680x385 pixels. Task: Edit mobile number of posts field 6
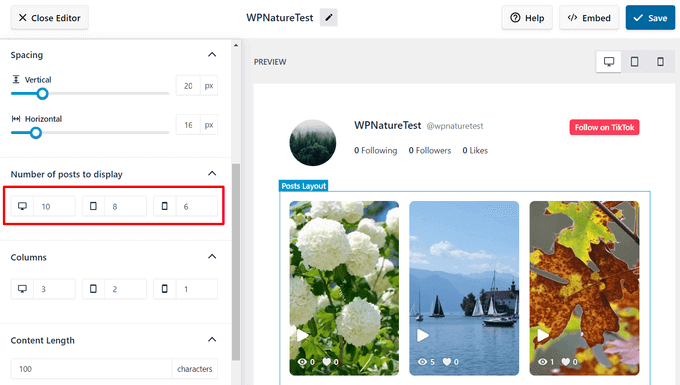point(197,206)
